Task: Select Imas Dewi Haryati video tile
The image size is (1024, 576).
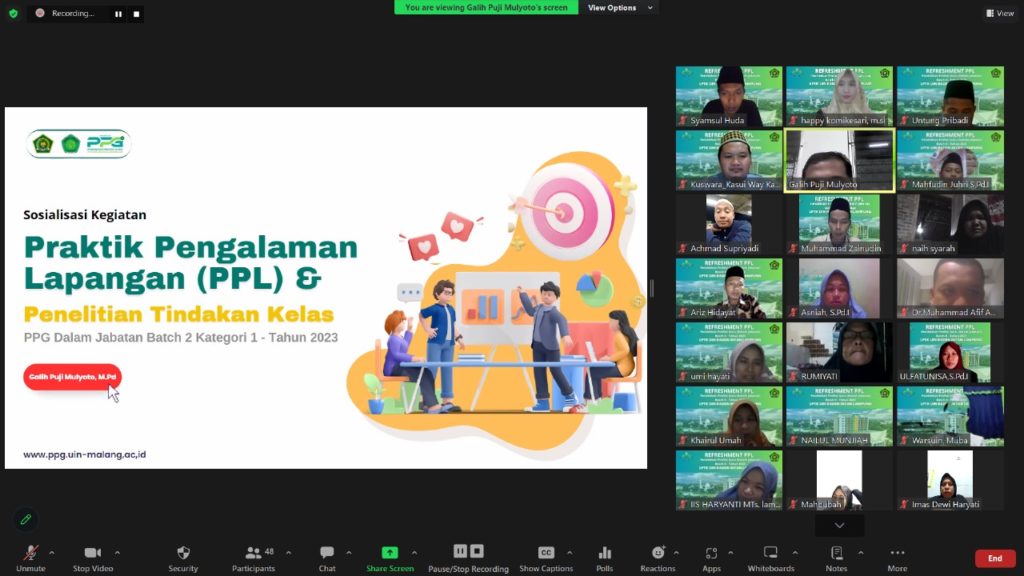Action: click(x=950, y=480)
